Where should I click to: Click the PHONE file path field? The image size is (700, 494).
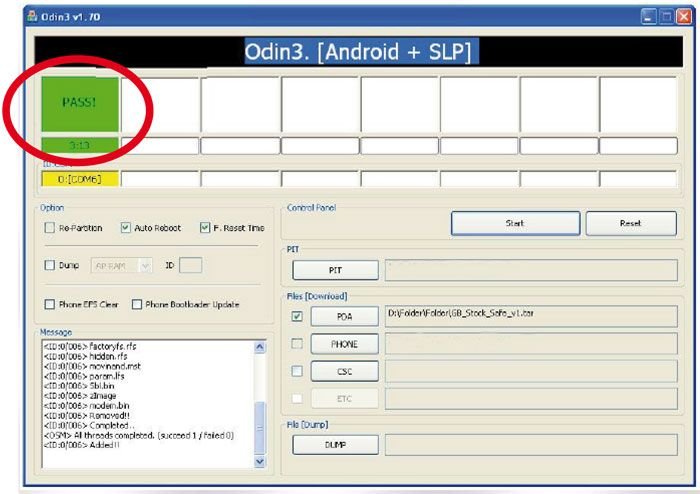click(531, 344)
